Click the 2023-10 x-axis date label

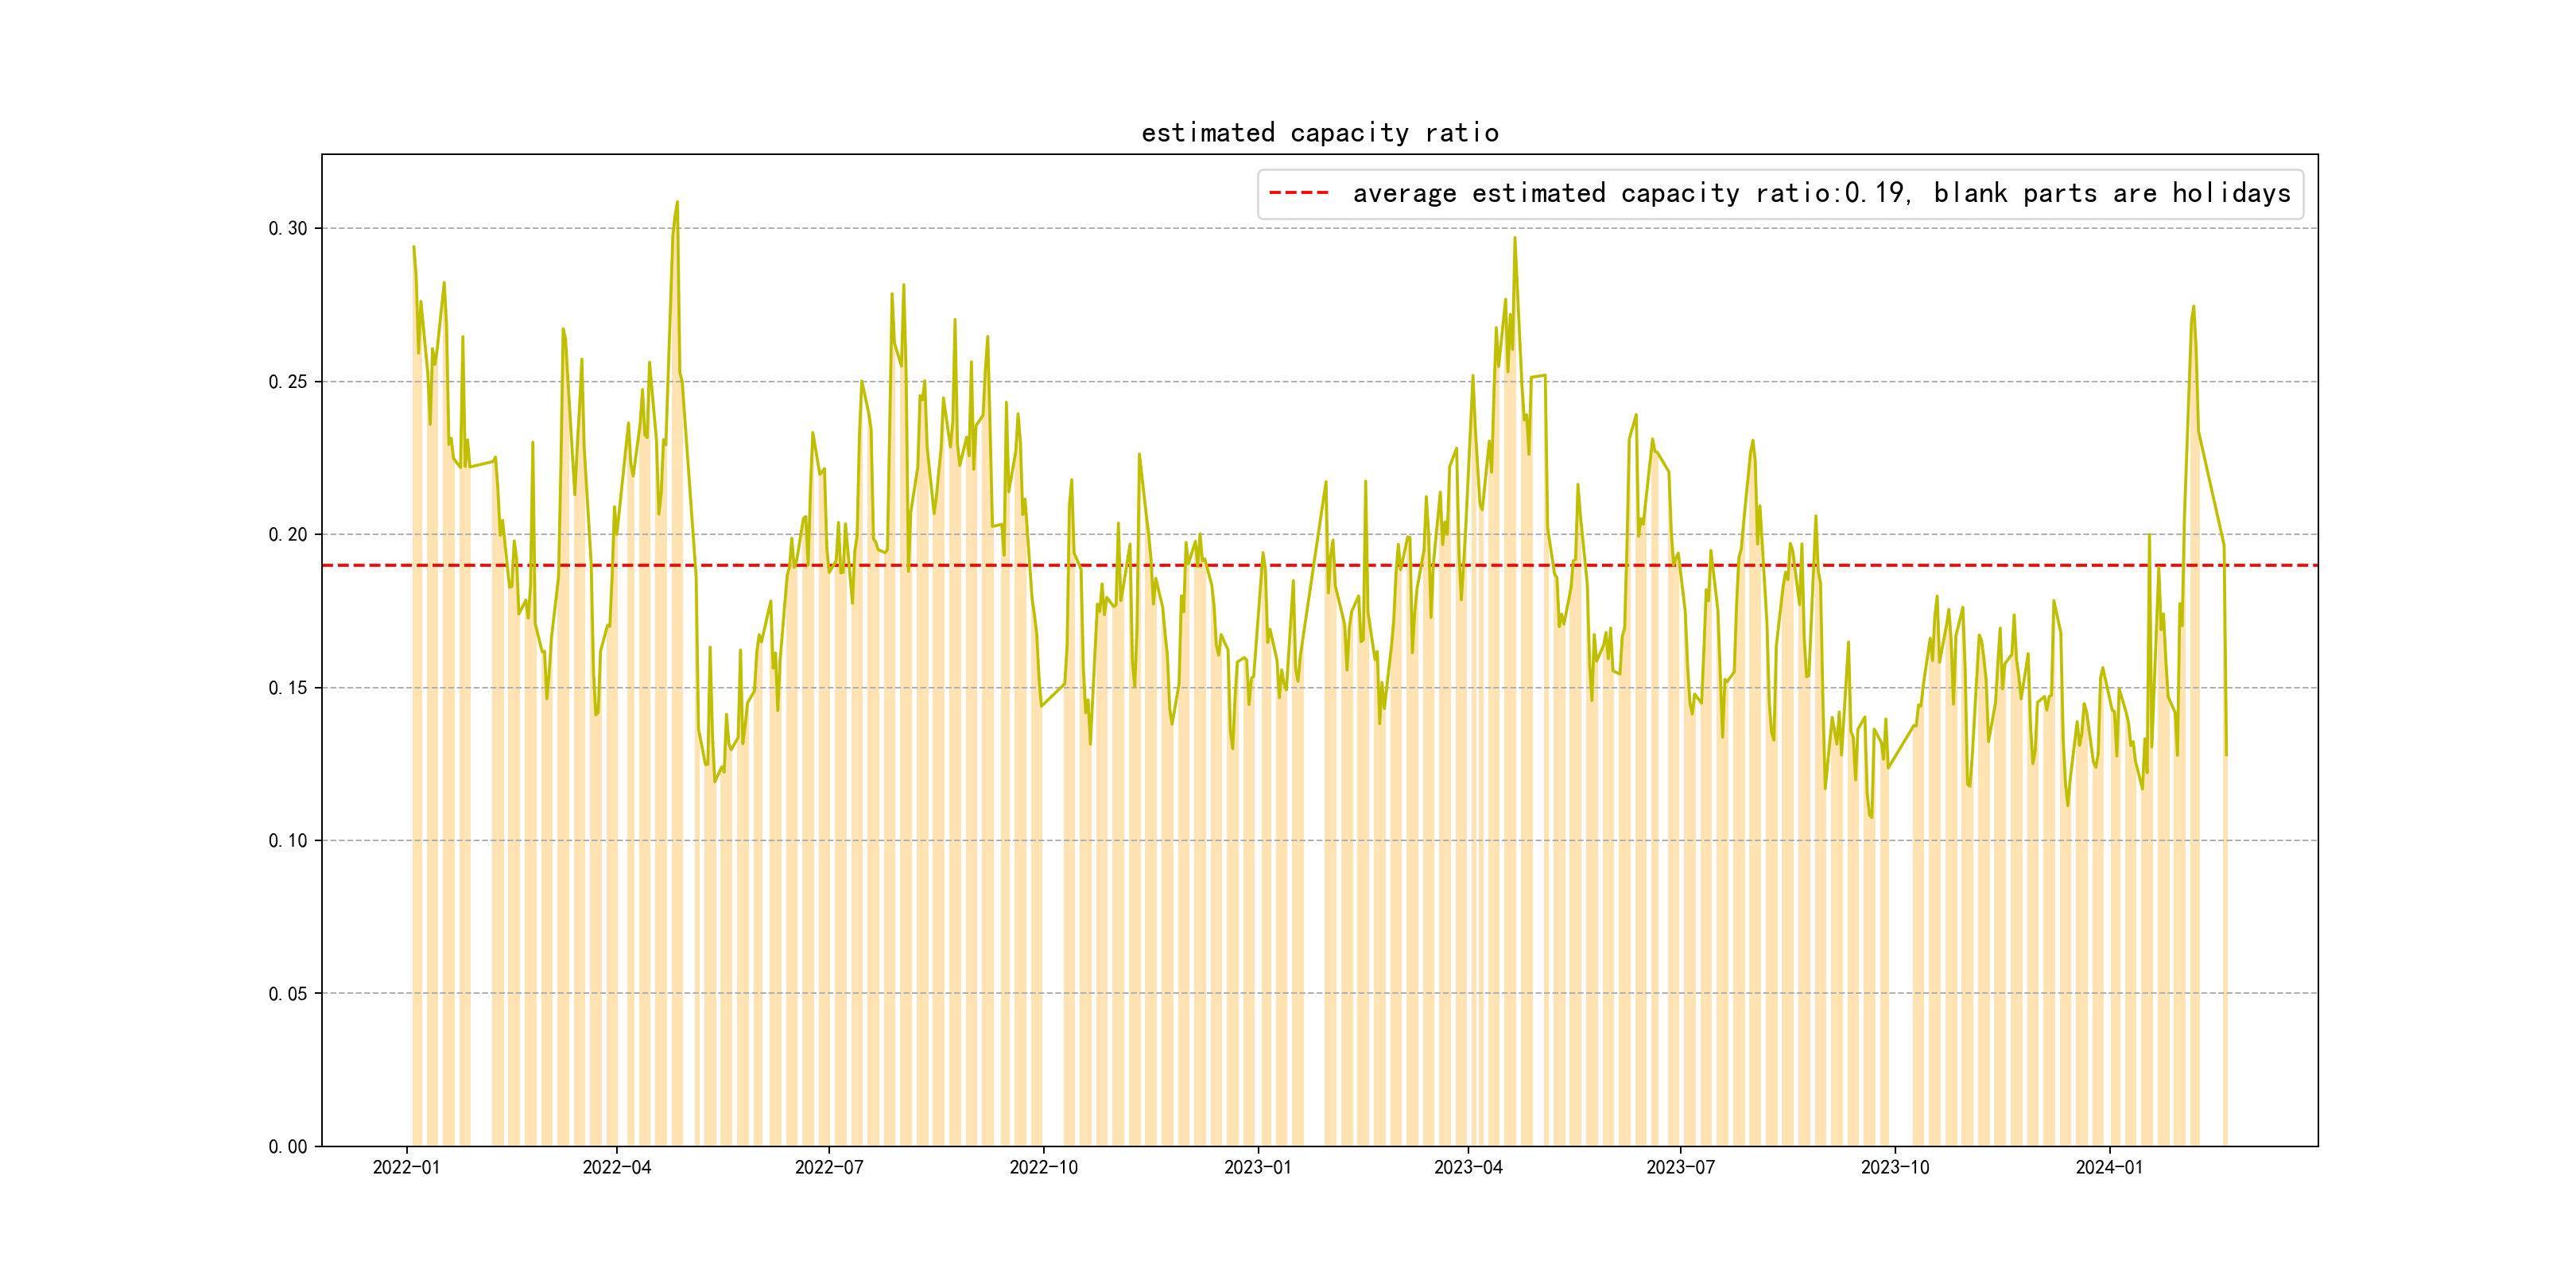pyautogui.click(x=1894, y=1168)
